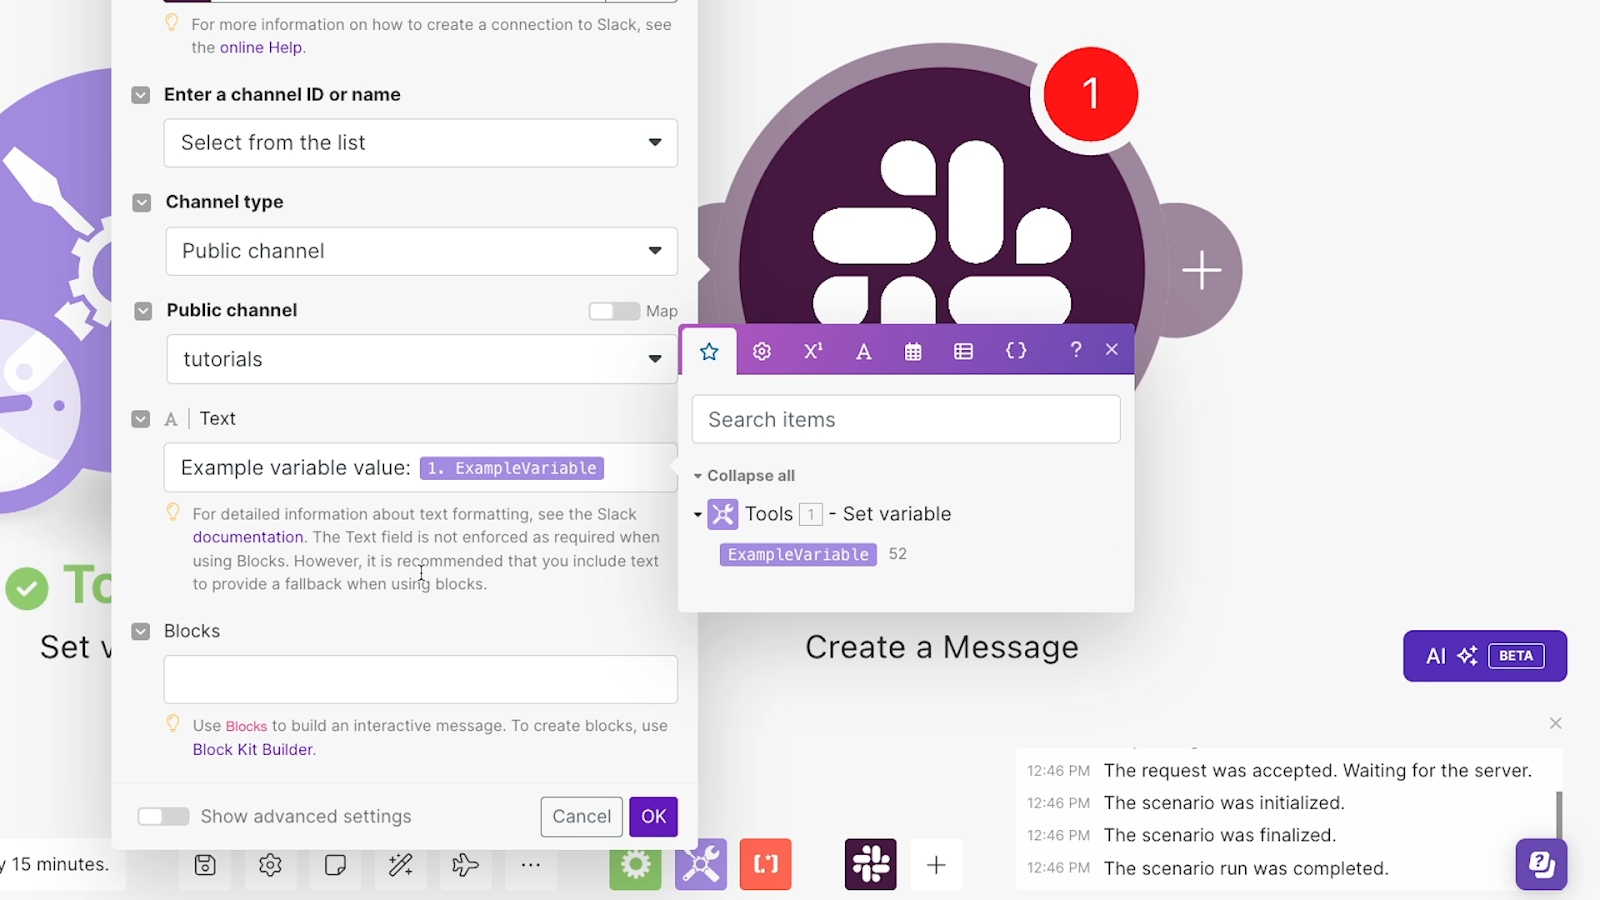This screenshot has width=1600, height=900.
Task: Collapse the Tools Set variable group
Action: click(x=698, y=515)
